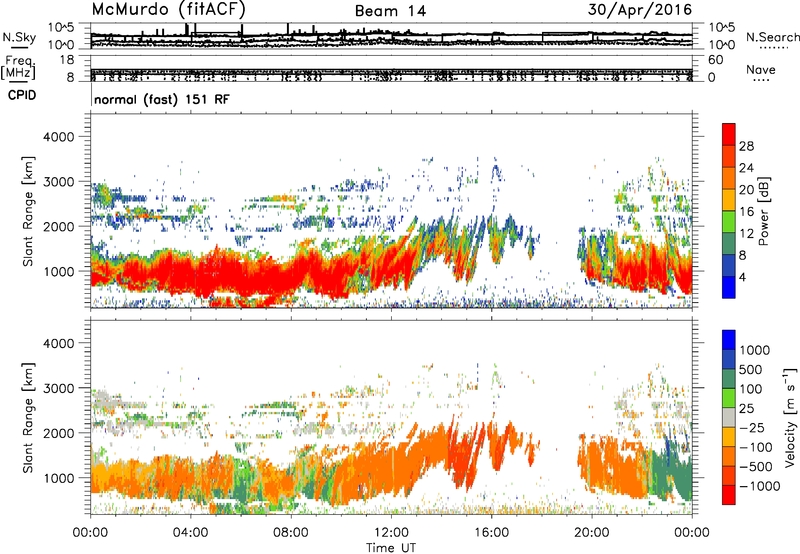800x554 pixels.
Task: Click the 'Slant Range [km]' label of the velocity panel
Action: [x=28, y=417]
